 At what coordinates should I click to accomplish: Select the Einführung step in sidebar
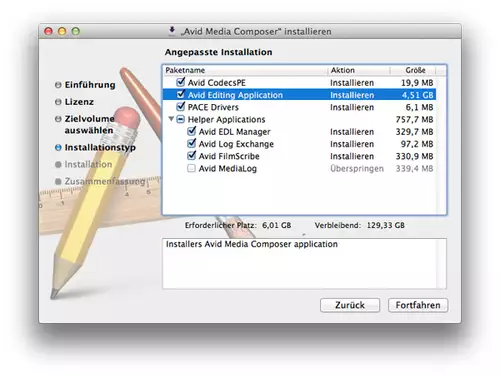tap(90, 85)
